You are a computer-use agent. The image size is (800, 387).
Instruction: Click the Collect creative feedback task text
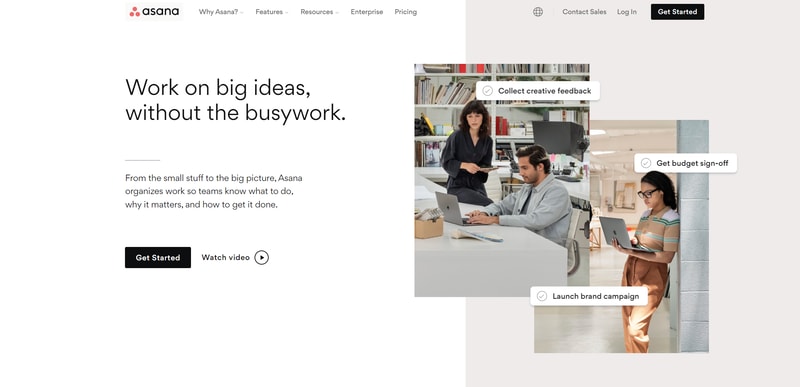click(544, 91)
